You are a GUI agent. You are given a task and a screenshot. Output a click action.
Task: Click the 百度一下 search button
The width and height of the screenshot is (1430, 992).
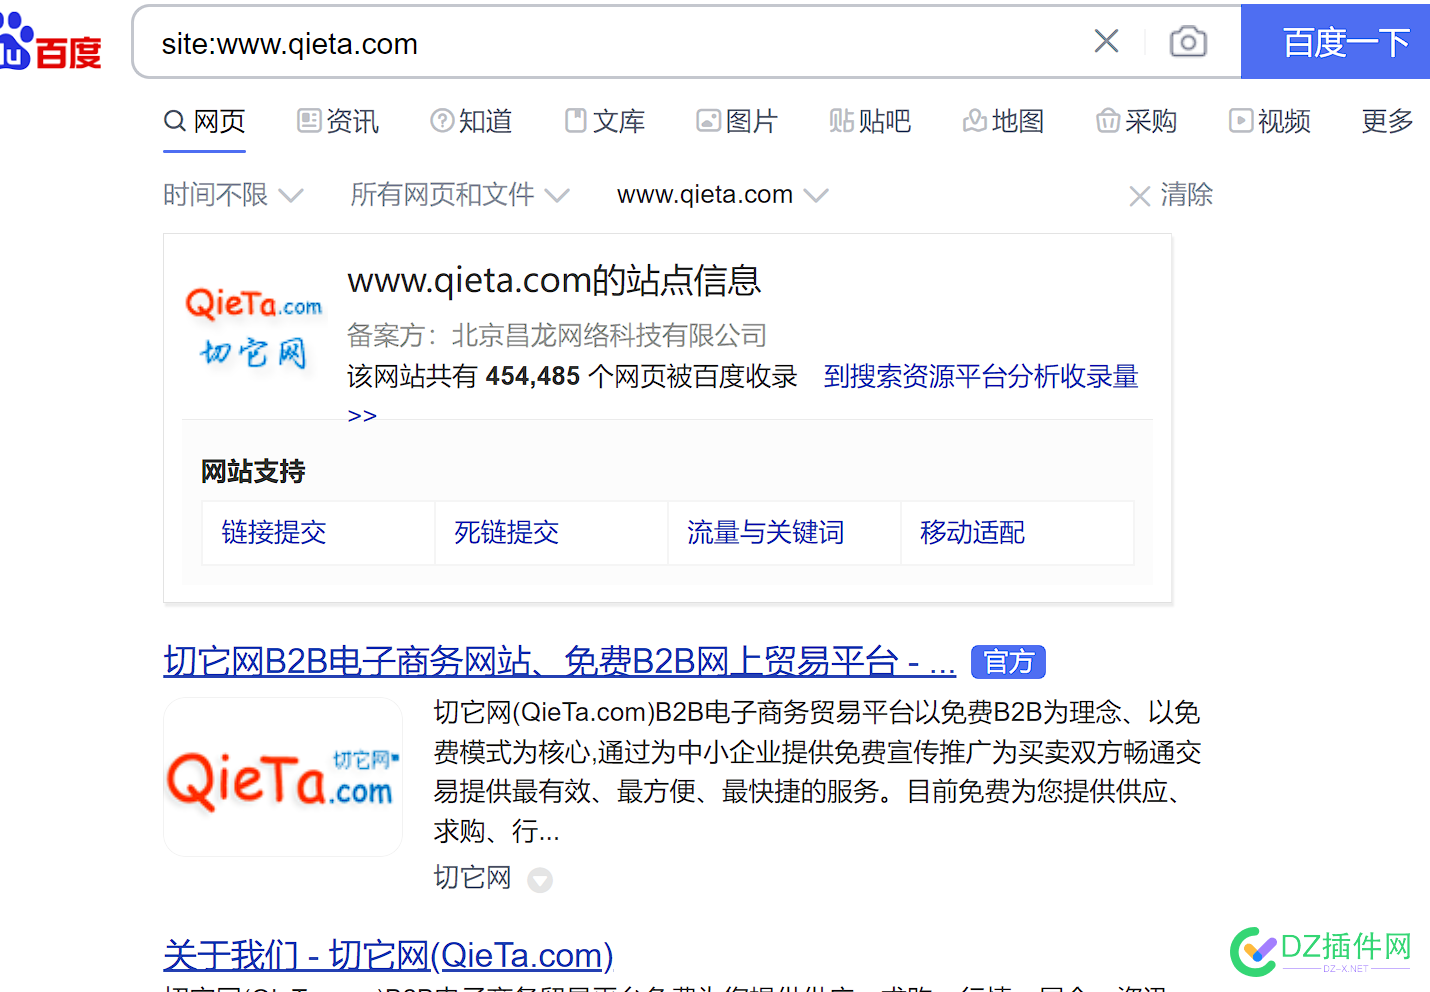[1336, 42]
